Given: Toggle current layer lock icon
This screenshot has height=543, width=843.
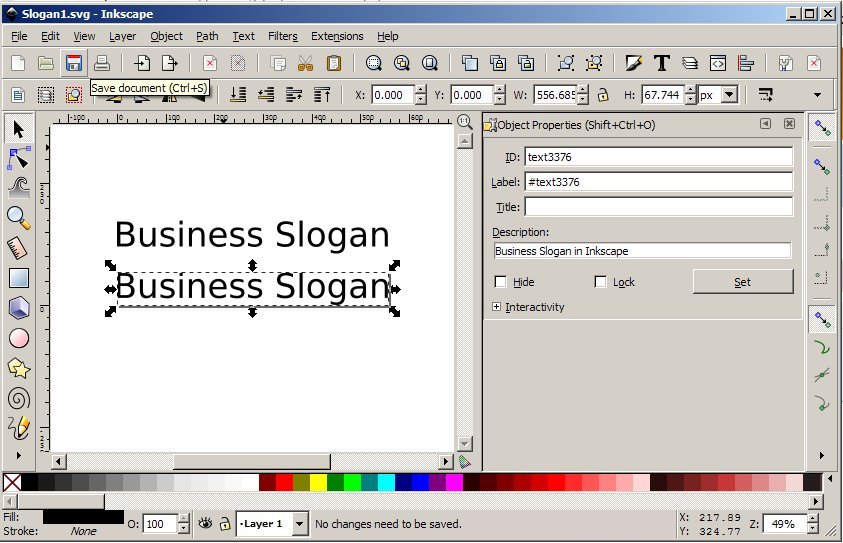Looking at the screenshot, I should [x=225, y=523].
